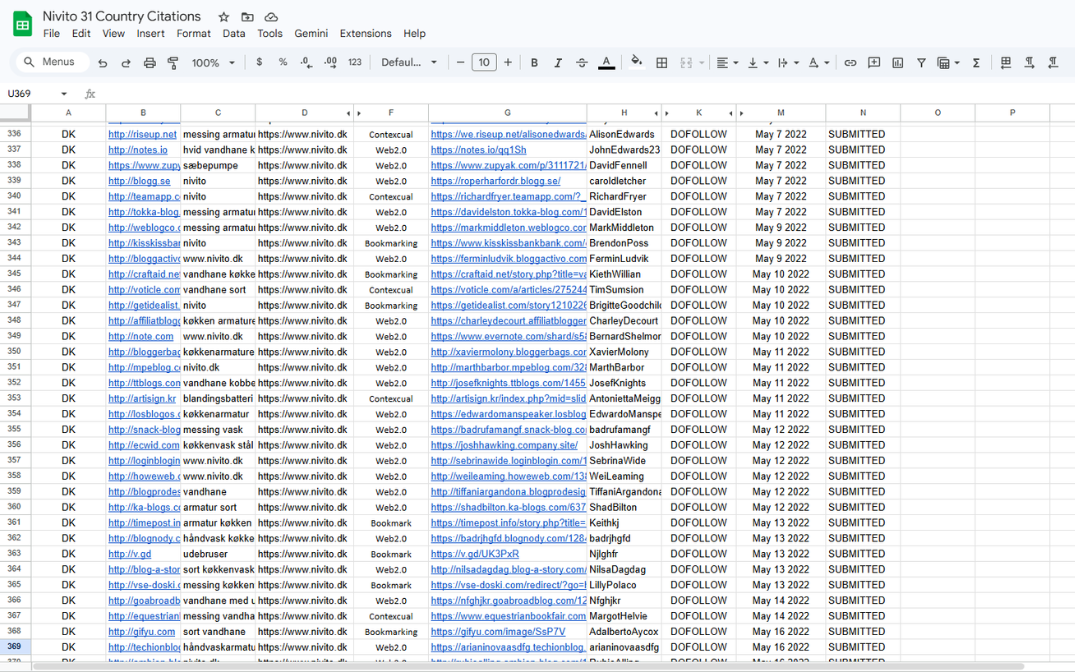Toggle strikethrough formatting
The width and height of the screenshot is (1075, 672).
click(582, 63)
